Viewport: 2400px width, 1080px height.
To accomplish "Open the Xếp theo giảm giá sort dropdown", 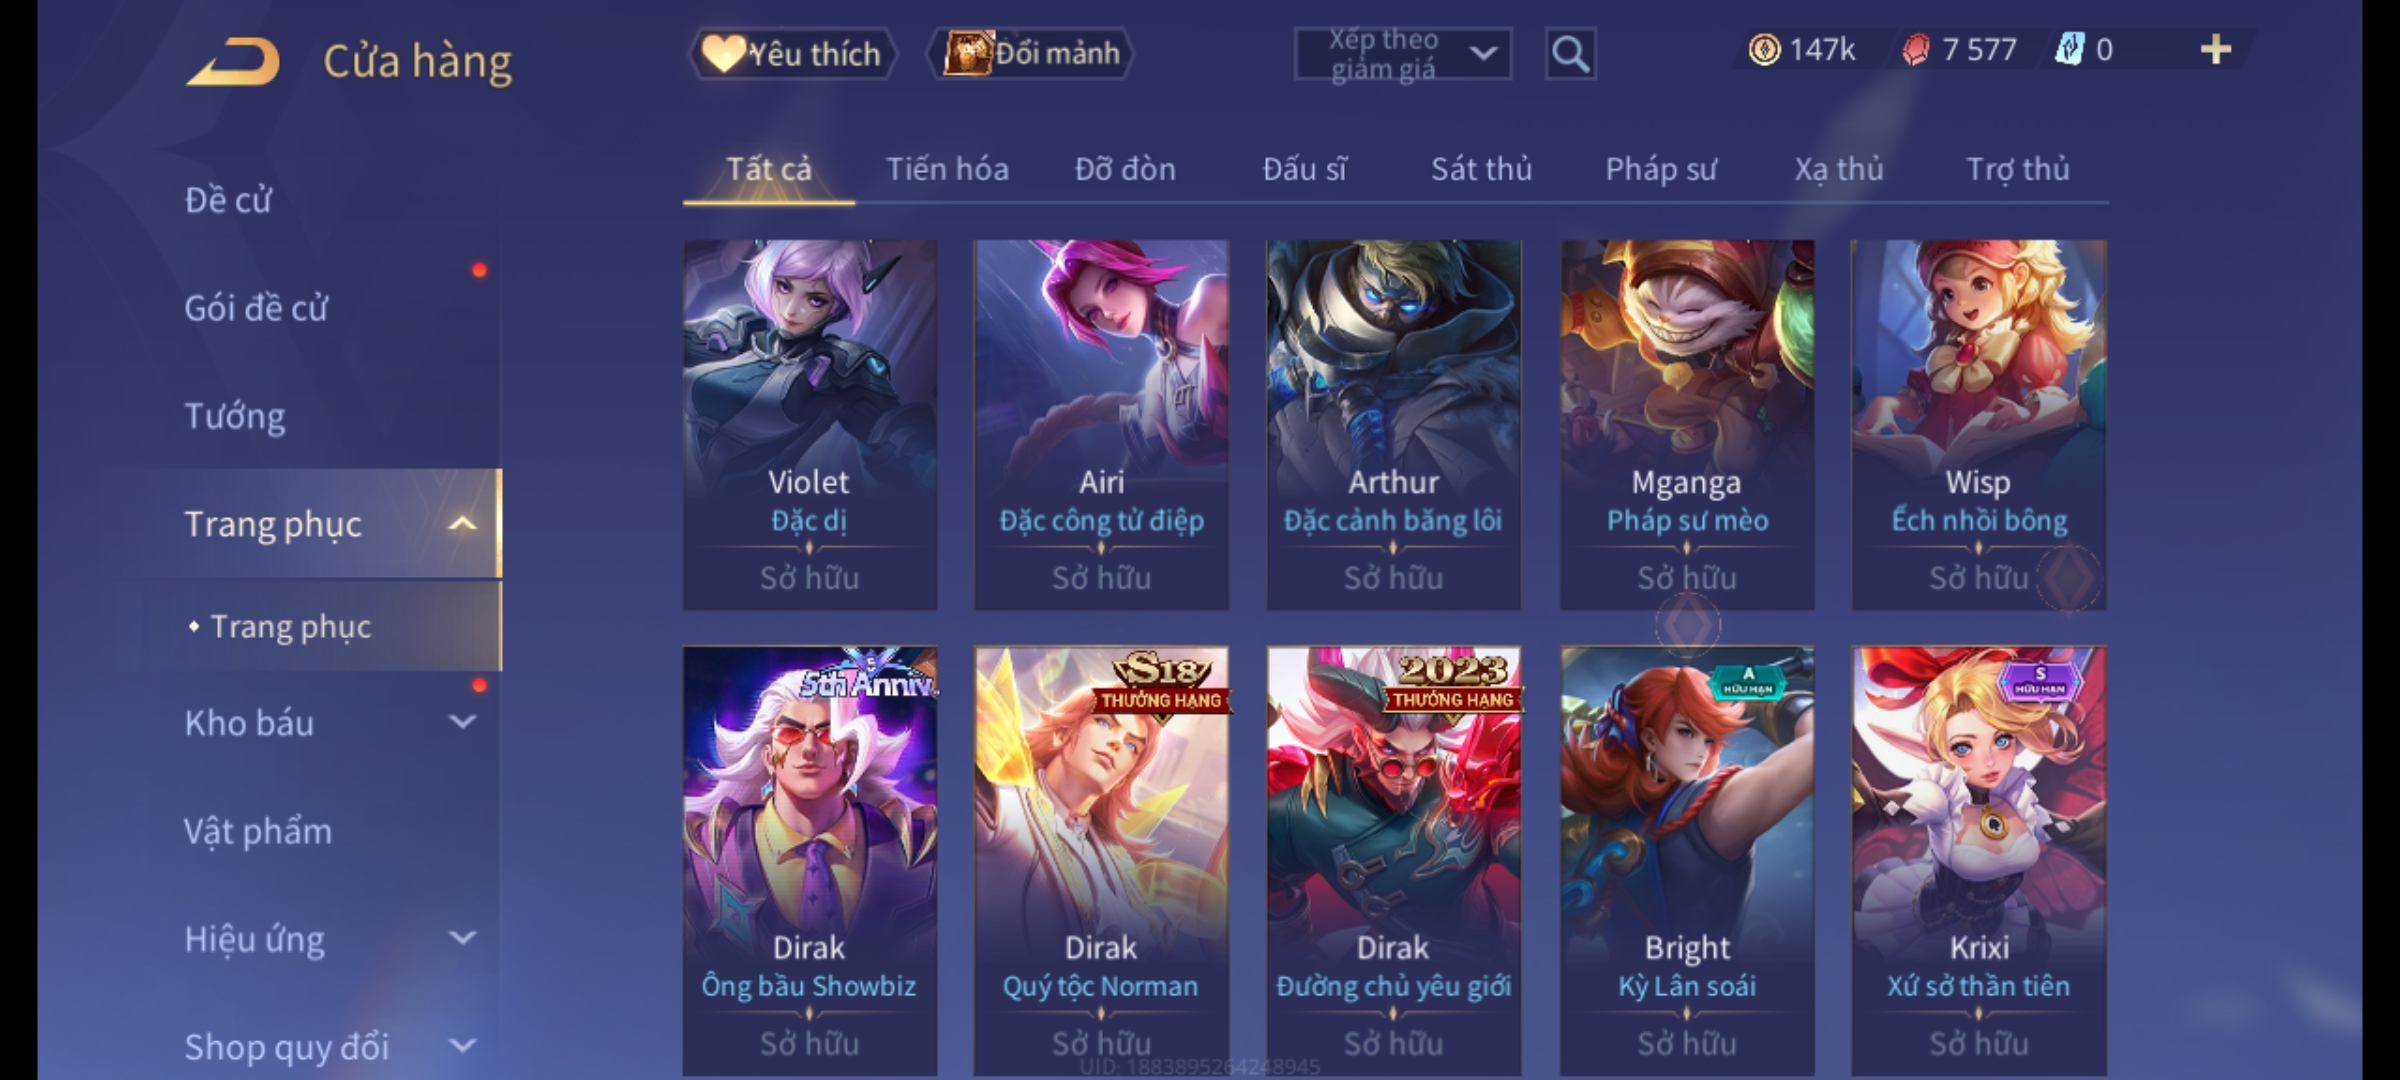I will click(x=1403, y=54).
